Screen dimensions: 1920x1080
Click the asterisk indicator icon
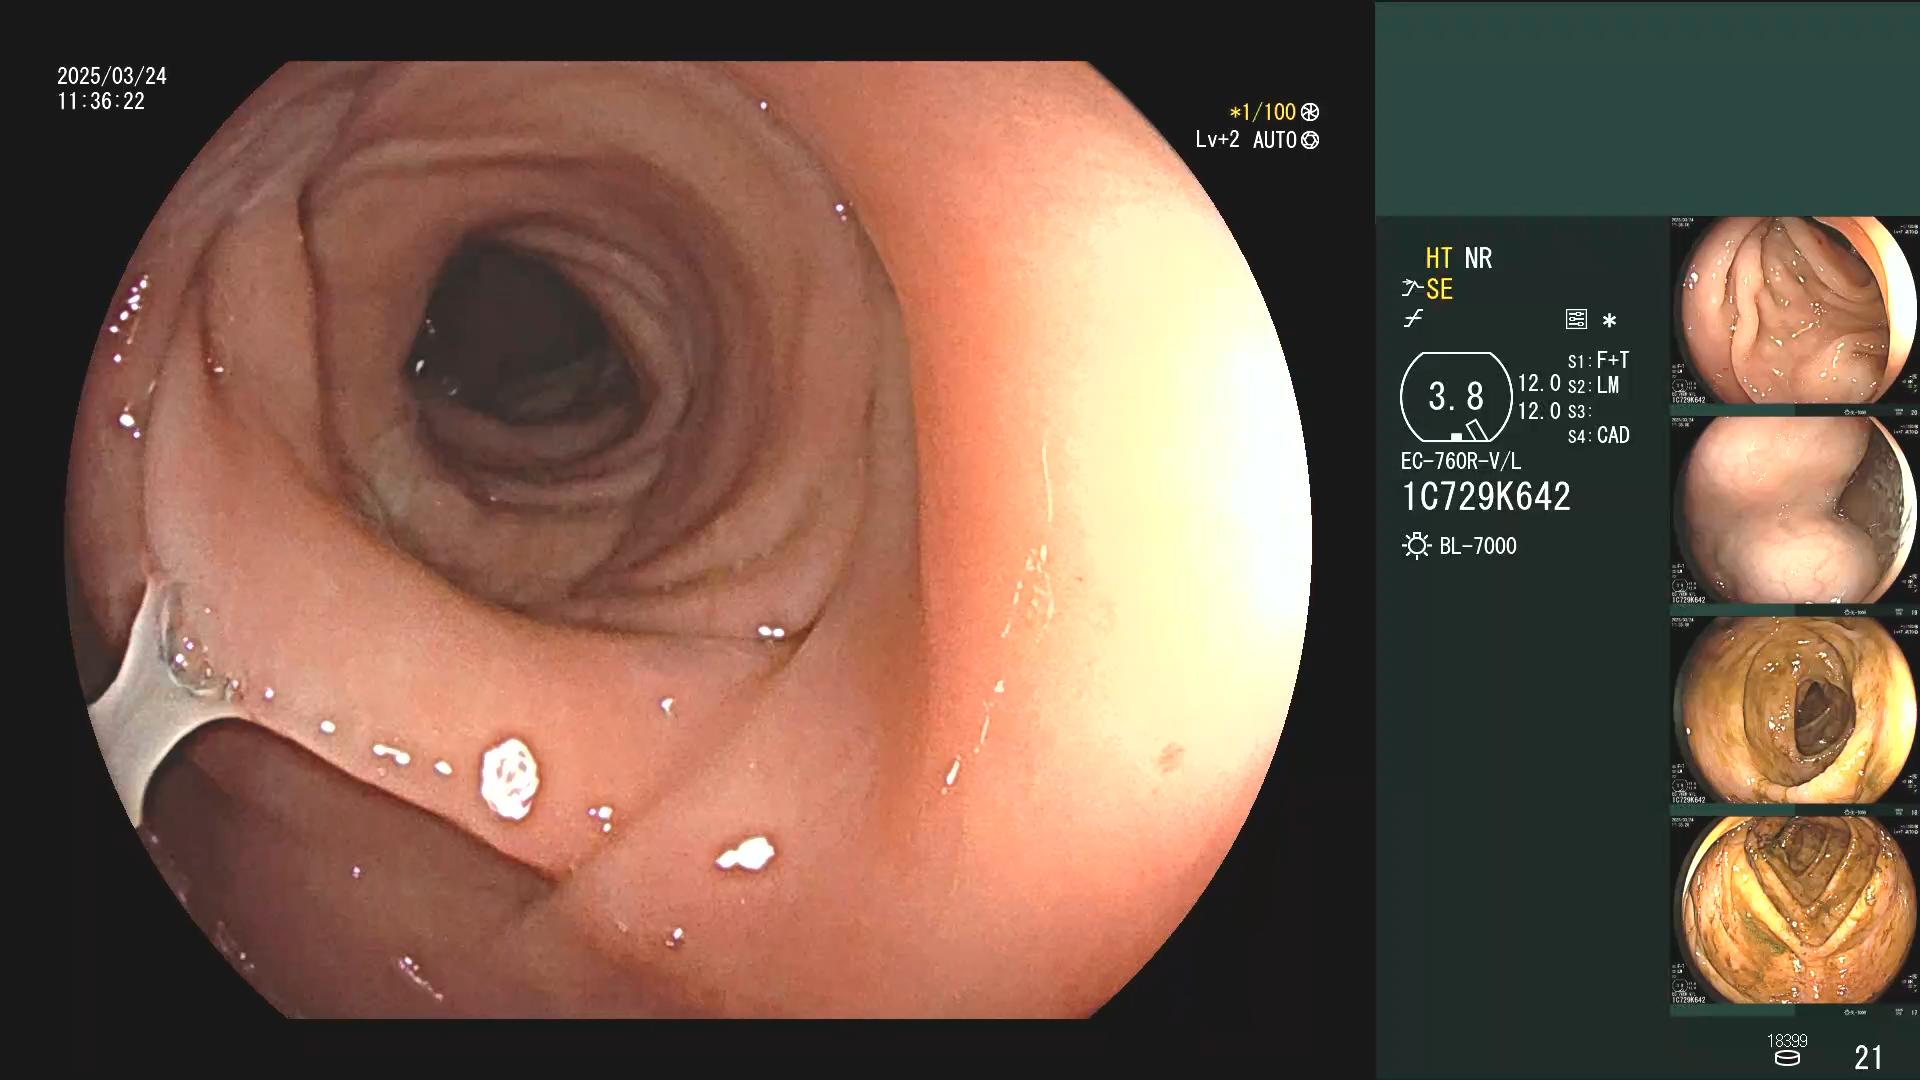[1609, 320]
